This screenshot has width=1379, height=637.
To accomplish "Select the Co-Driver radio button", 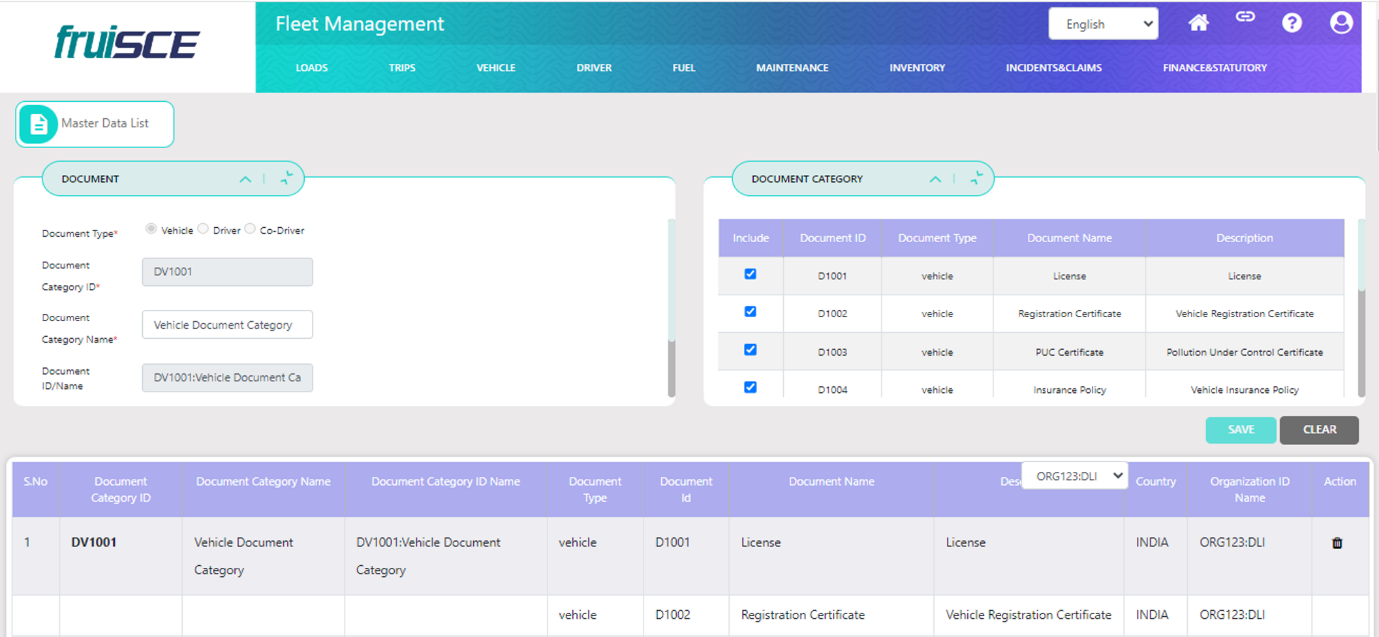I will click(x=250, y=229).
